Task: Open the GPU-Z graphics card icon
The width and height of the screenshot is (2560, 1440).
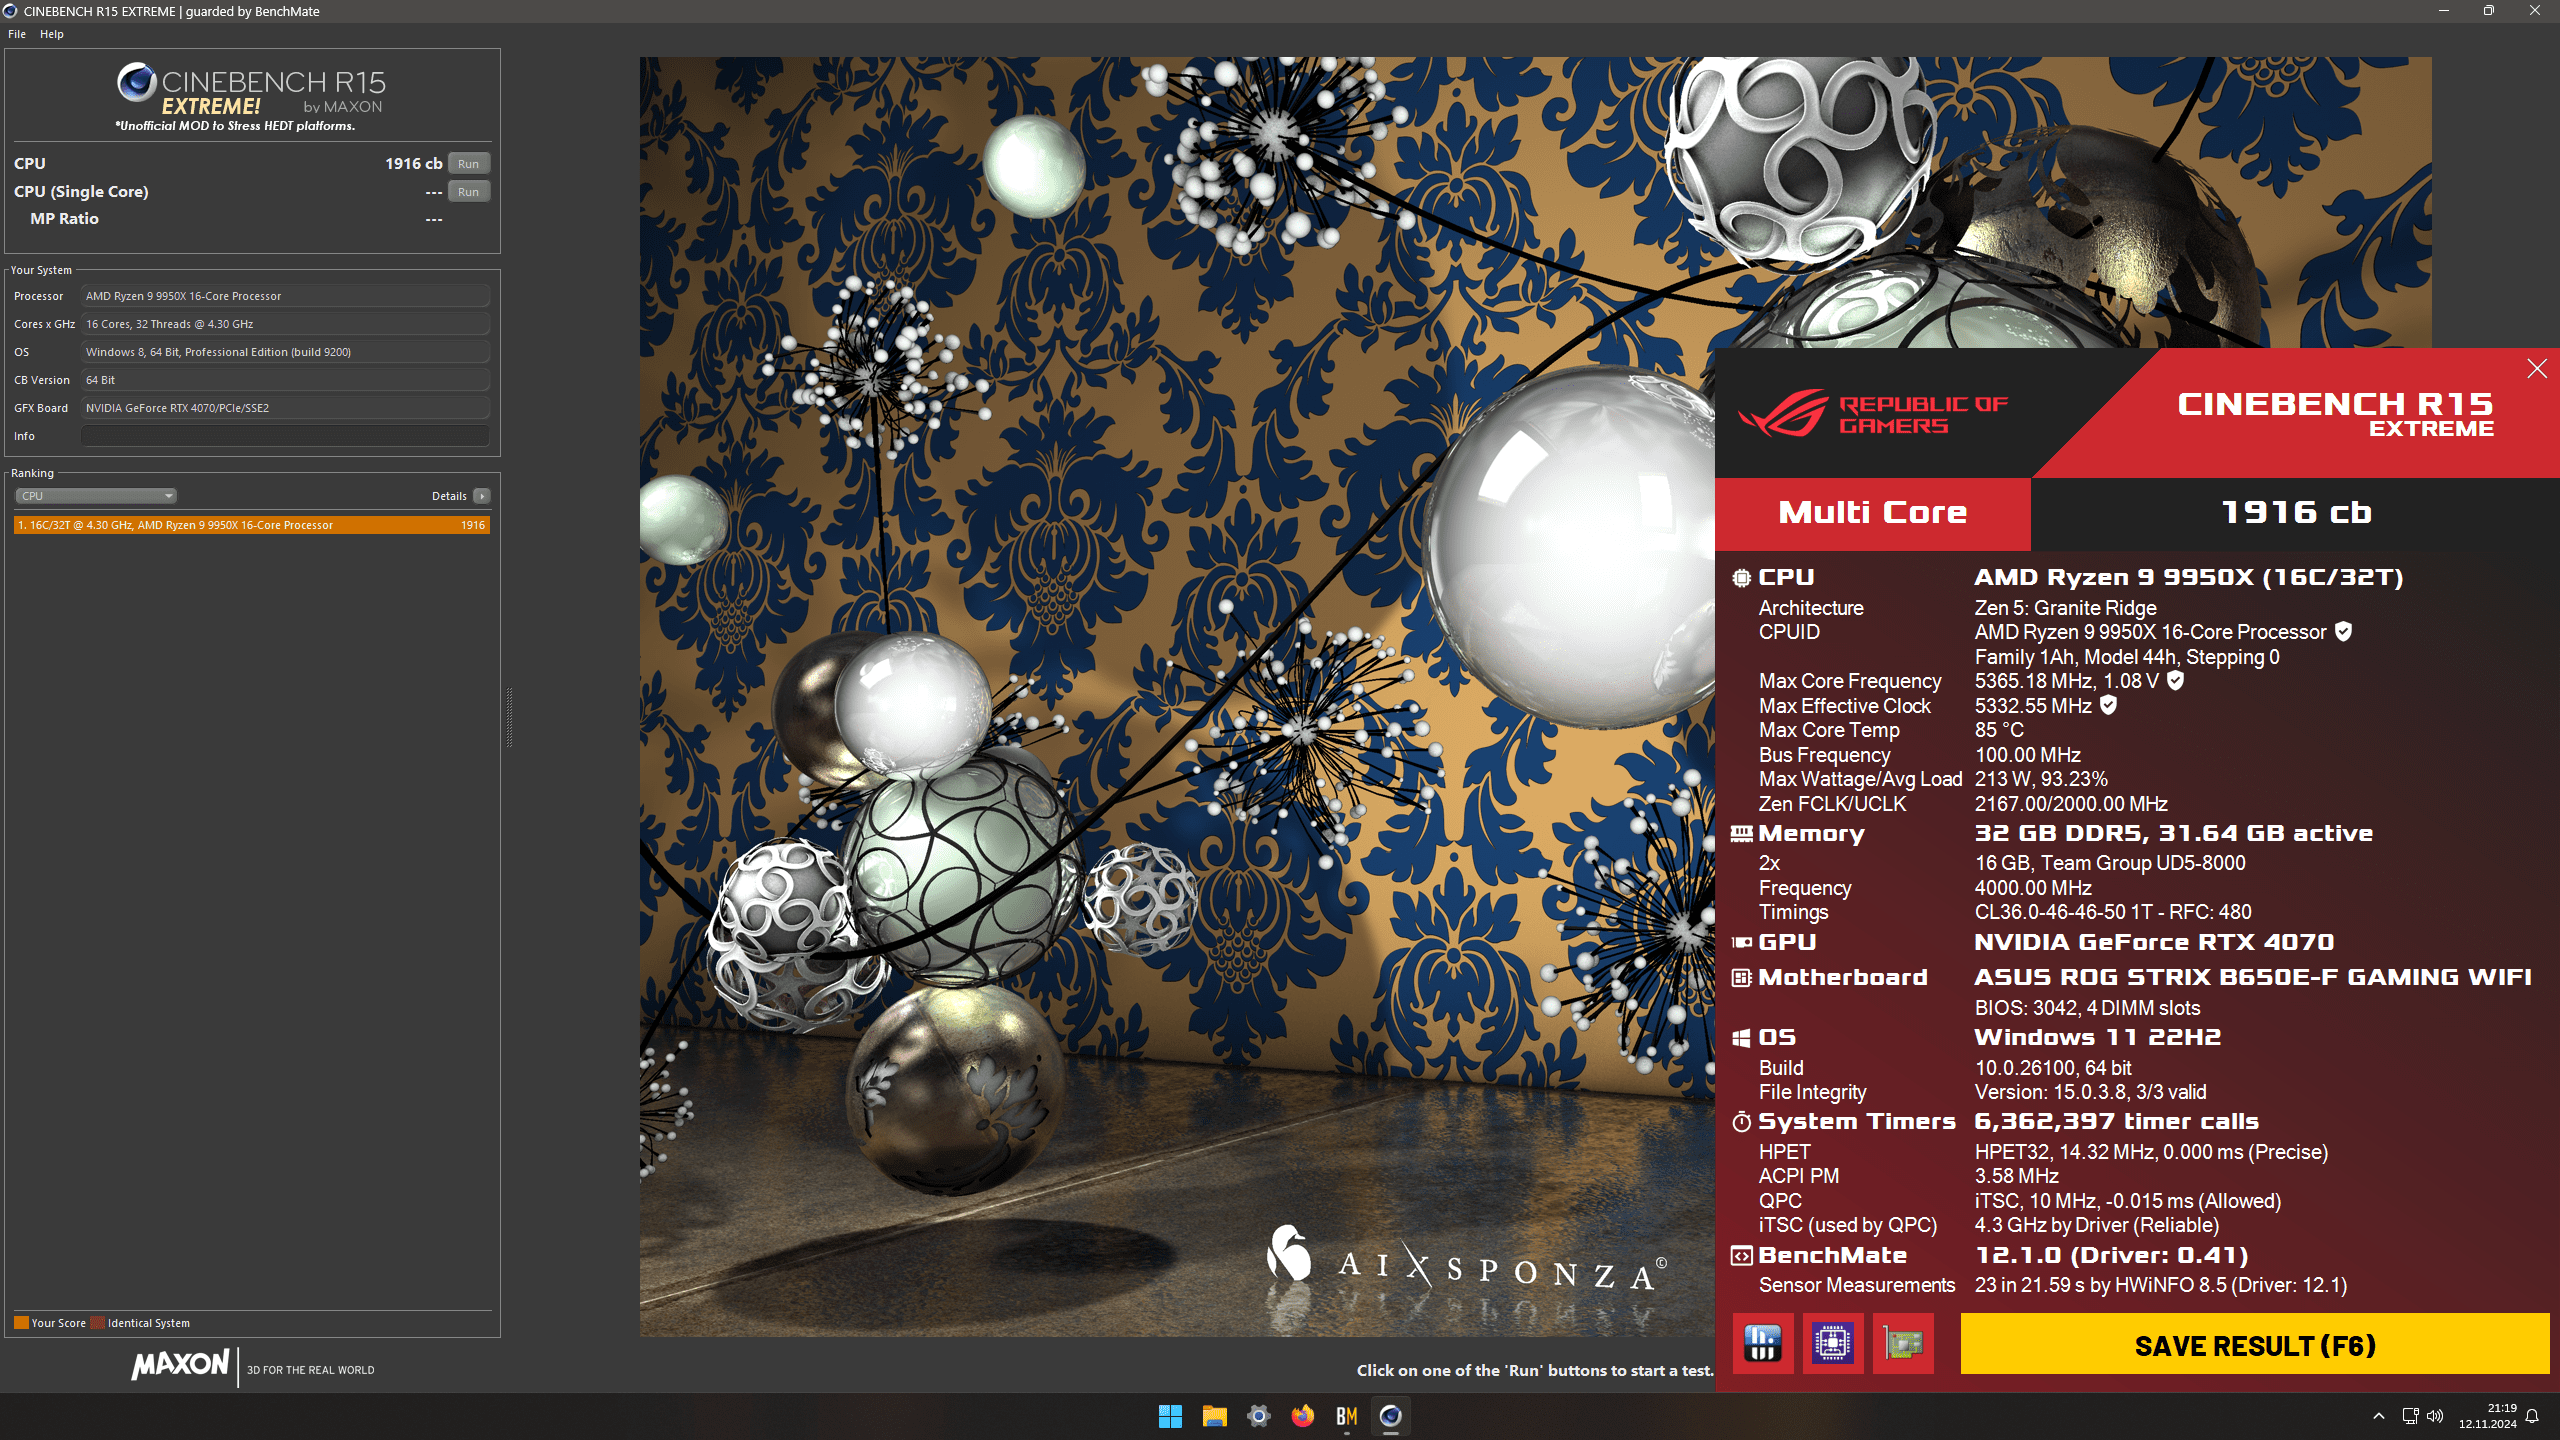Action: coord(1902,1343)
